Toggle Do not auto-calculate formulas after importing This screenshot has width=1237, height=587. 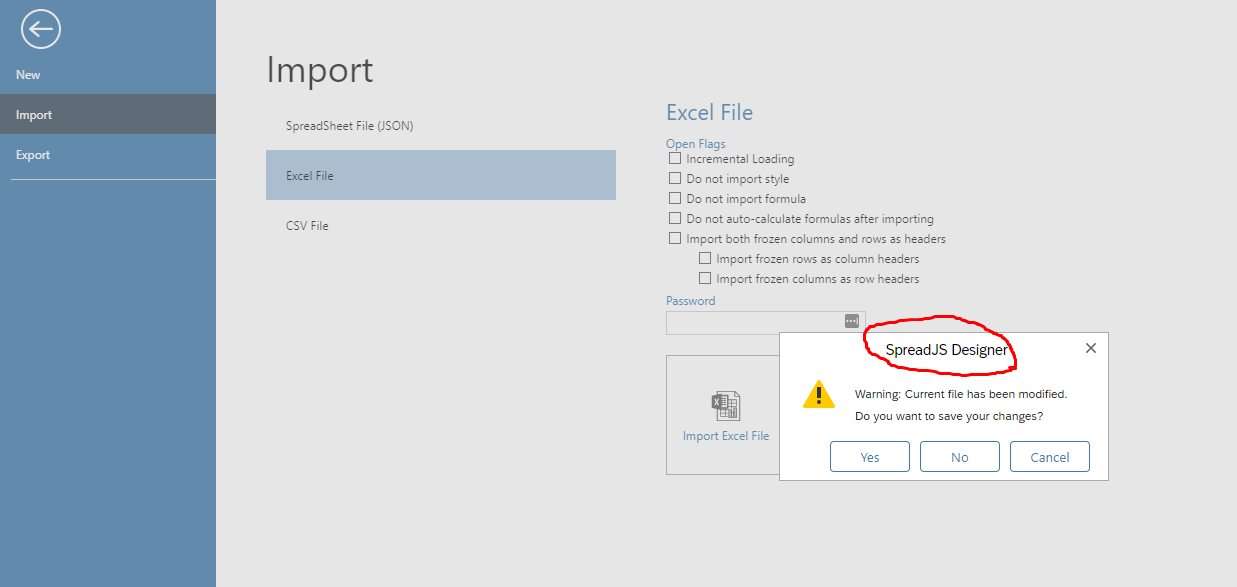click(x=675, y=218)
